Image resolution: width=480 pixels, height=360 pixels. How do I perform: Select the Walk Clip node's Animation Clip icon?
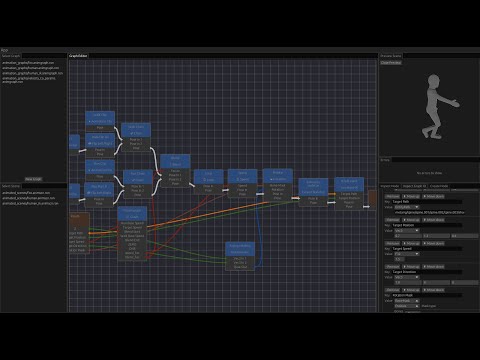tap(90, 122)
